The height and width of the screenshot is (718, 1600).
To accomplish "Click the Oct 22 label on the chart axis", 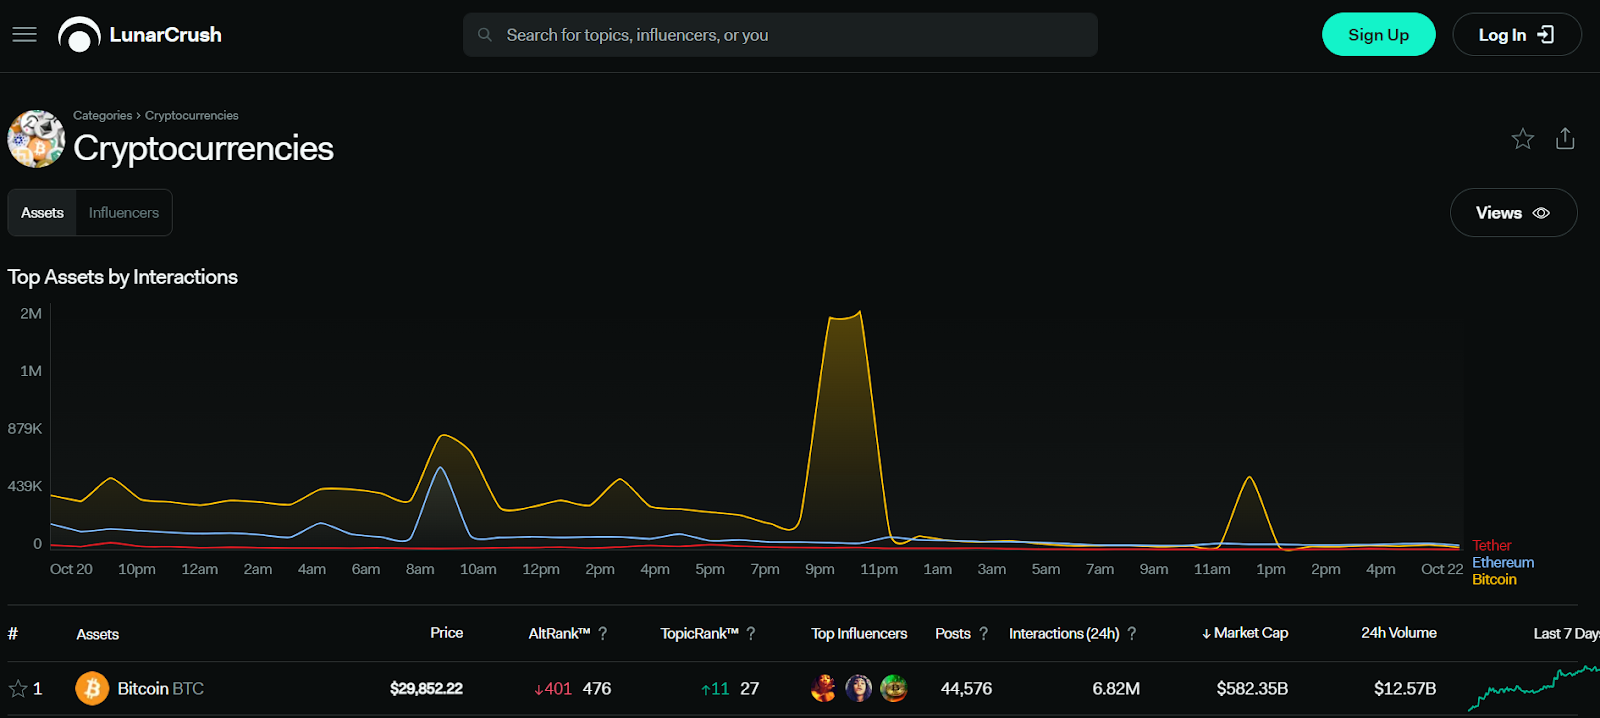I will (x=1442, y=569).
